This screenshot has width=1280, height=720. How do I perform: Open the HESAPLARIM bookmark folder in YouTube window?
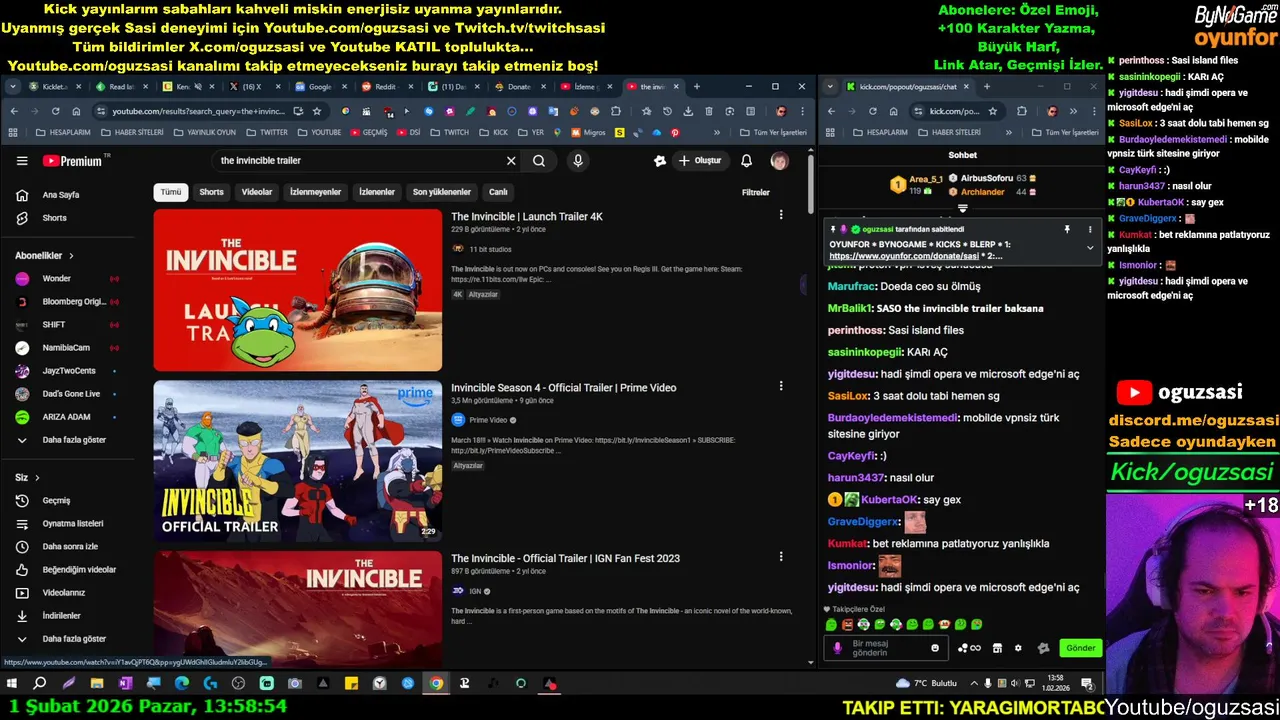[62, 132]
